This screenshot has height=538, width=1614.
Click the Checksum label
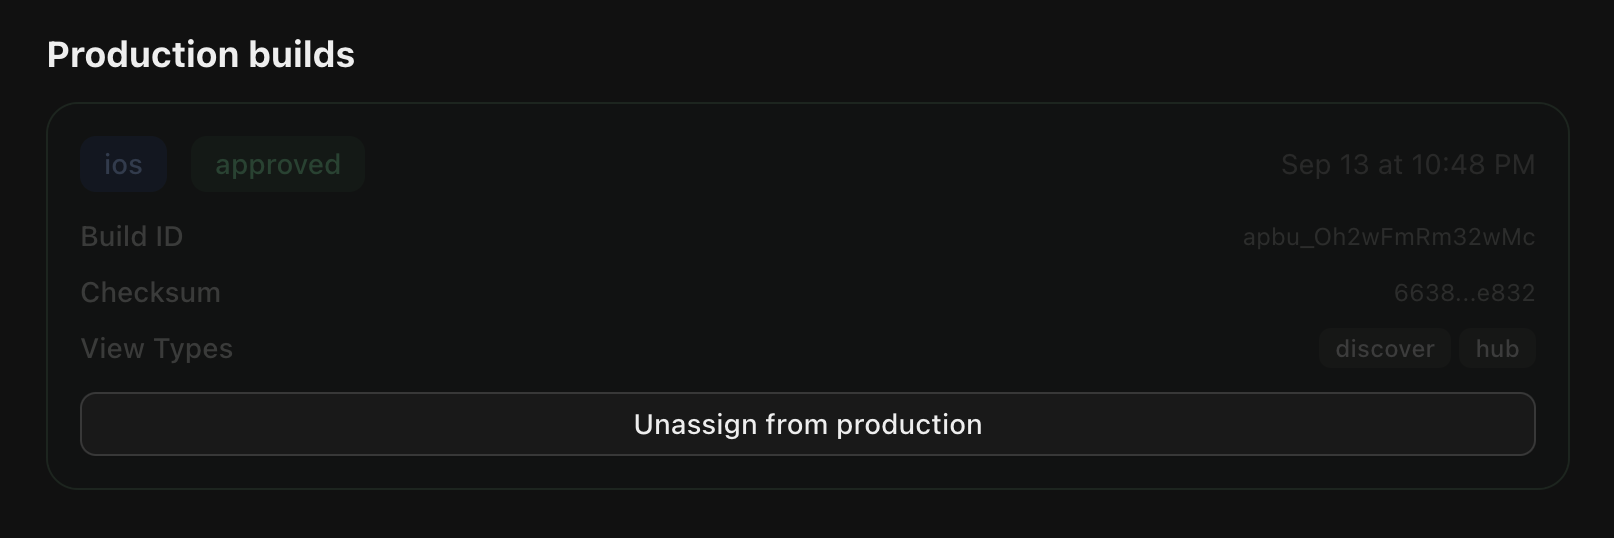(x=151, y=293)
